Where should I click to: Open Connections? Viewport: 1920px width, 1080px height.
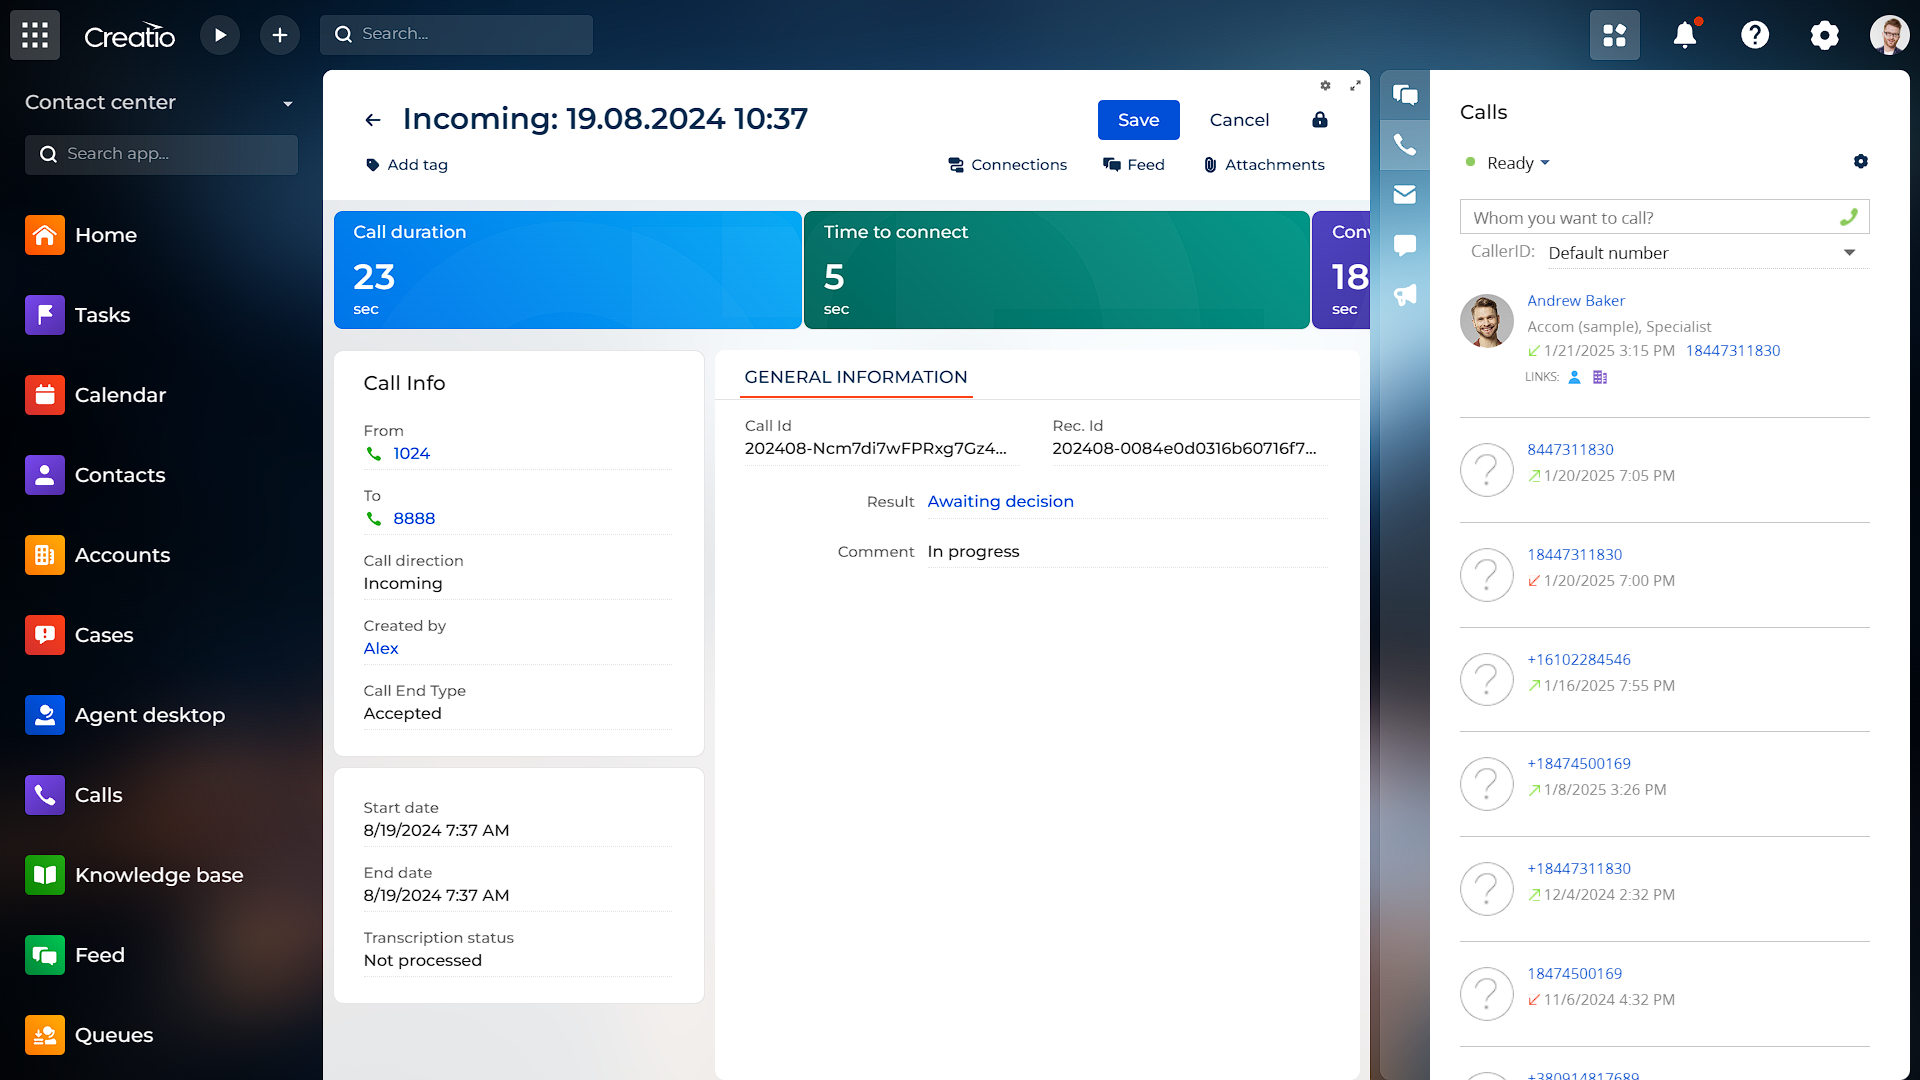point(1008,165)
